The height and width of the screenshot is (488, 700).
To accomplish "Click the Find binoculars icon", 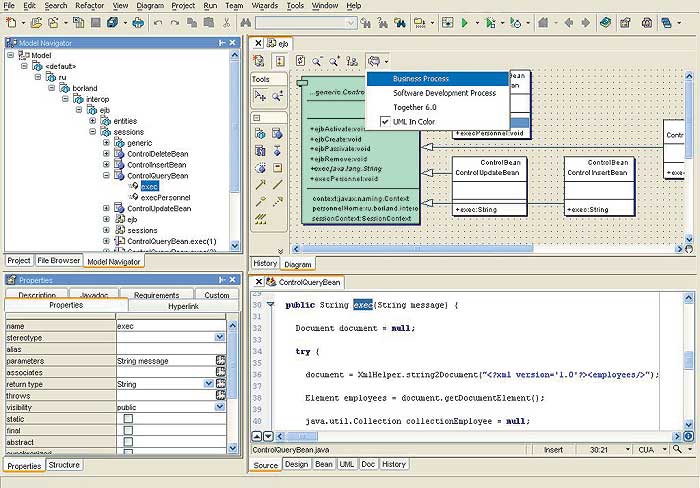I will (x=245, y=22).
